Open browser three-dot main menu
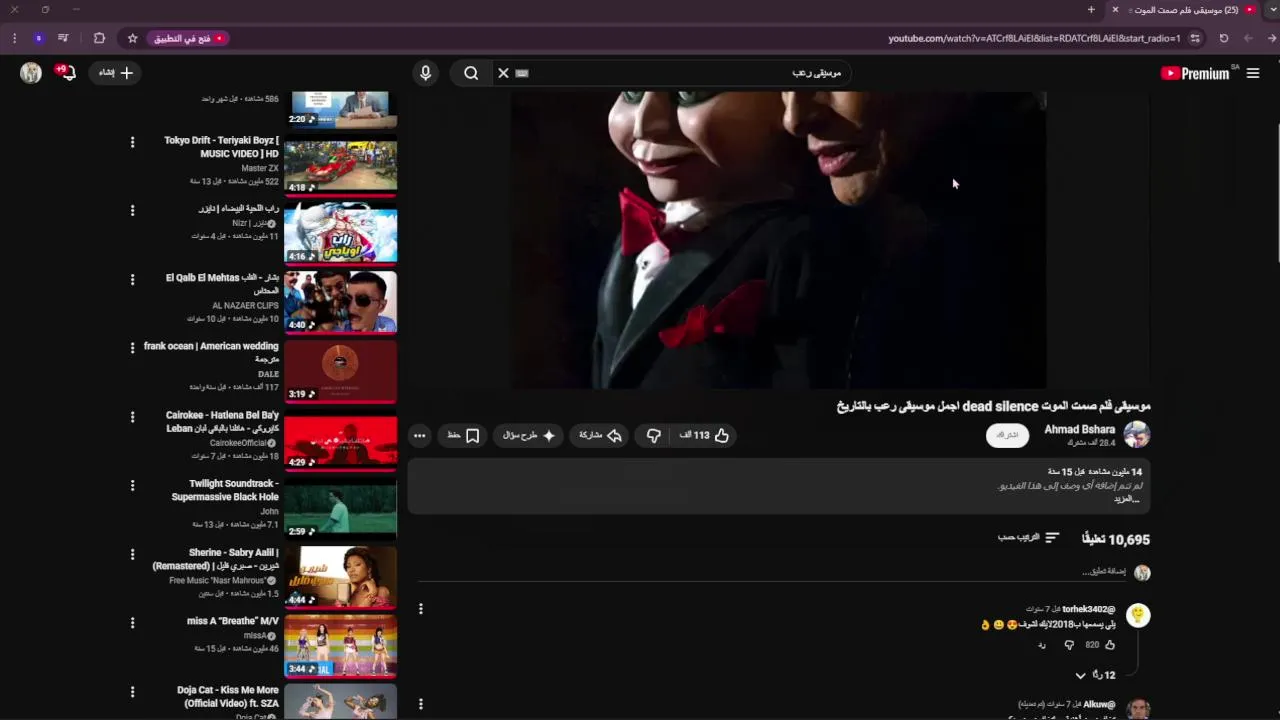Screen dimensions: 1280x720 (14, 38)
